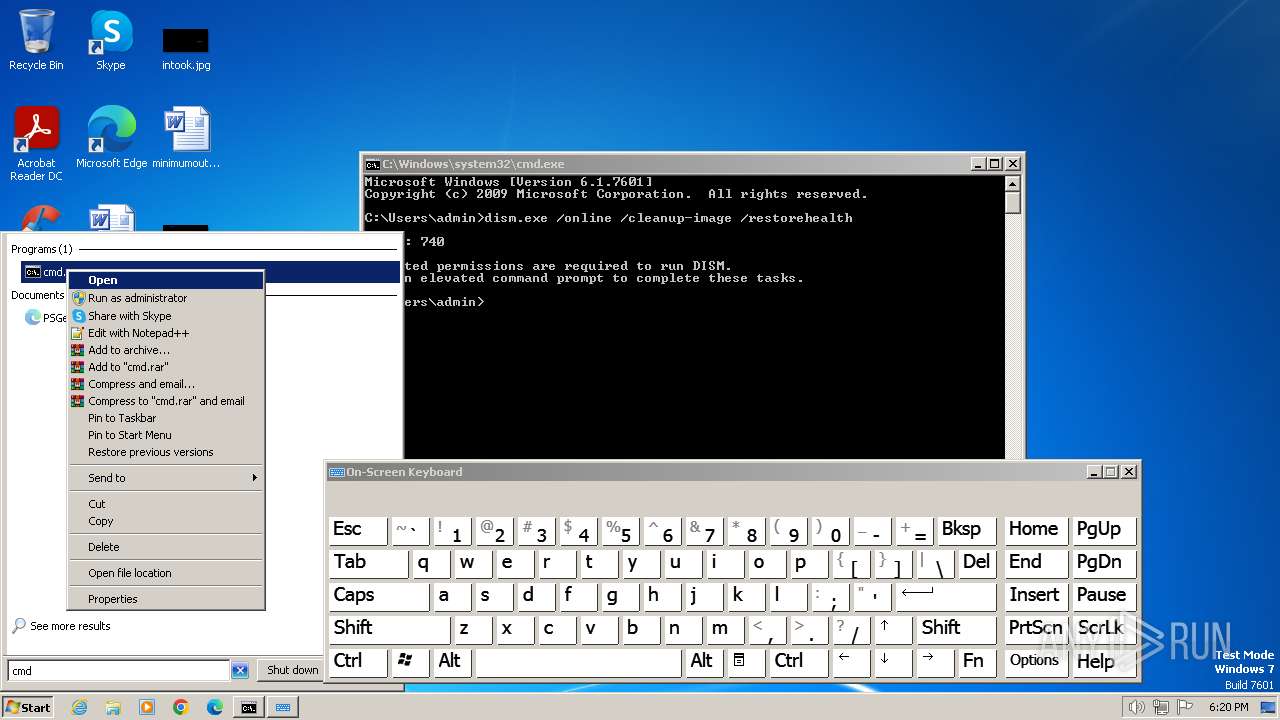Select the intook.jpg desktop file

[x=186, y=48]
